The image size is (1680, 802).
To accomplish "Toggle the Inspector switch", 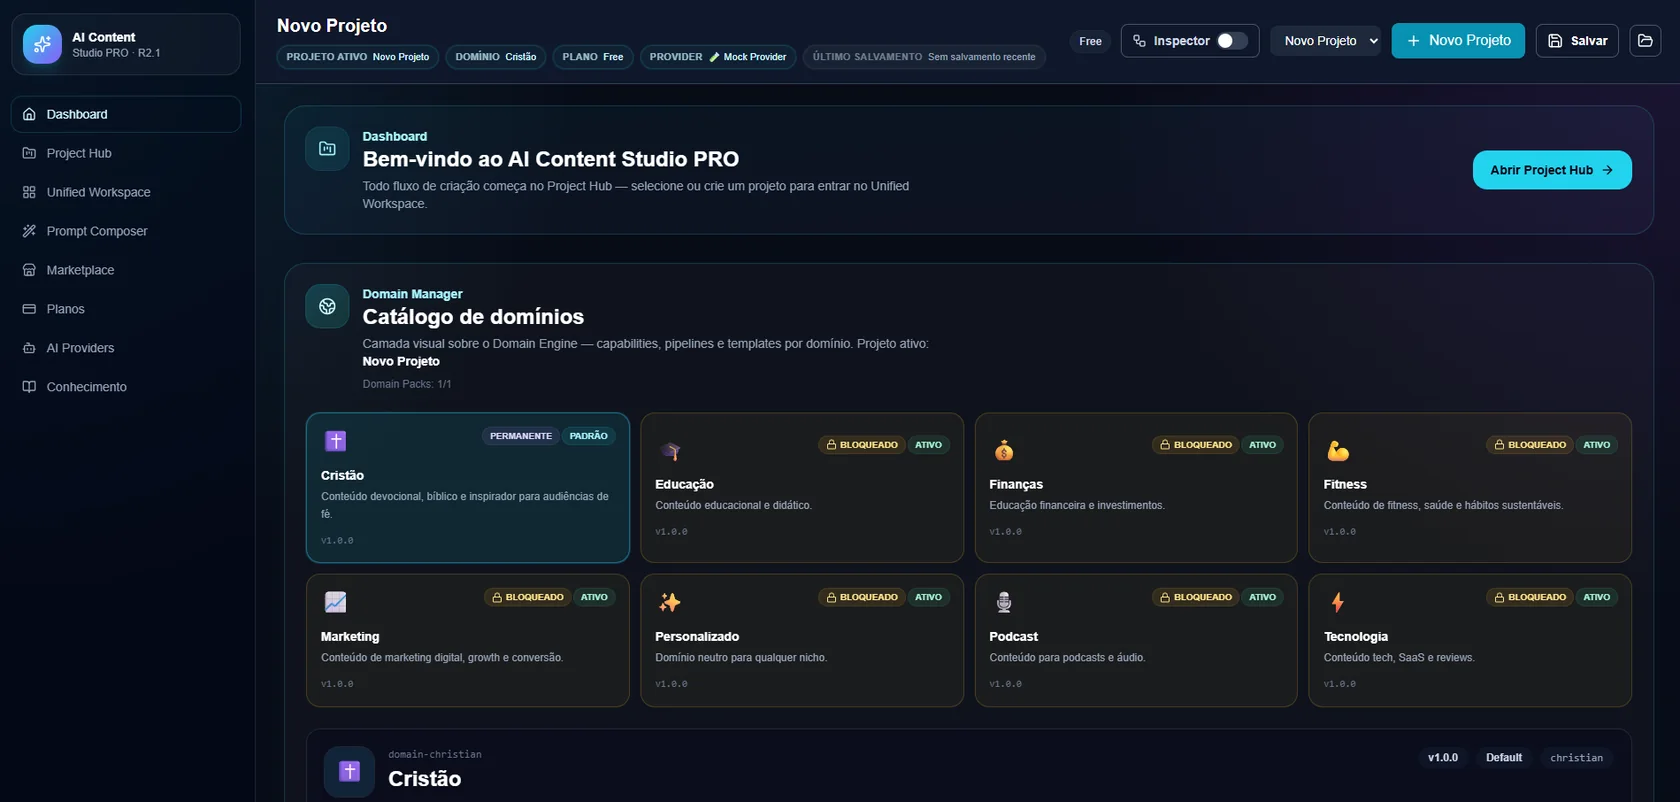I will 1232,41.
